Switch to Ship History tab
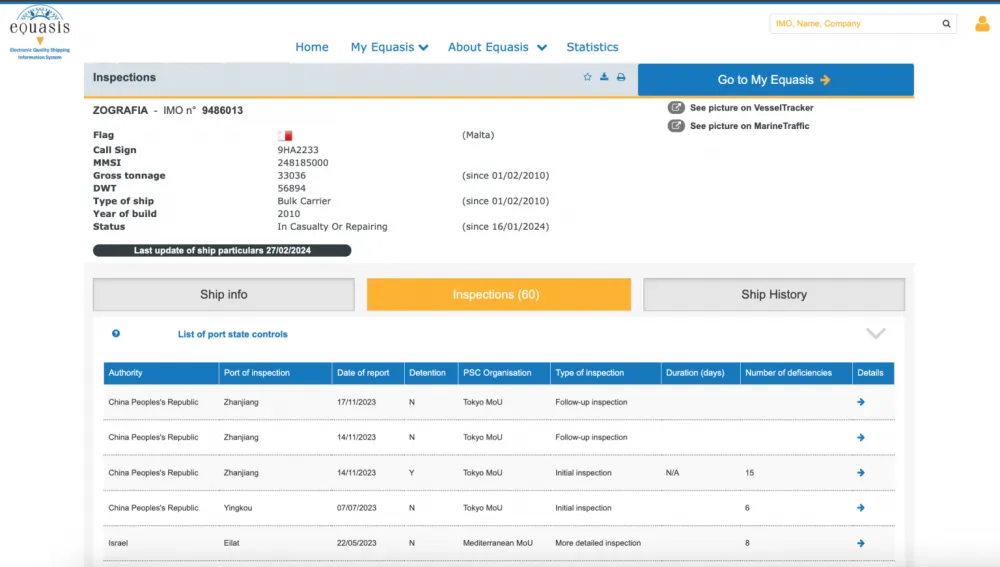 pos(774,295)
